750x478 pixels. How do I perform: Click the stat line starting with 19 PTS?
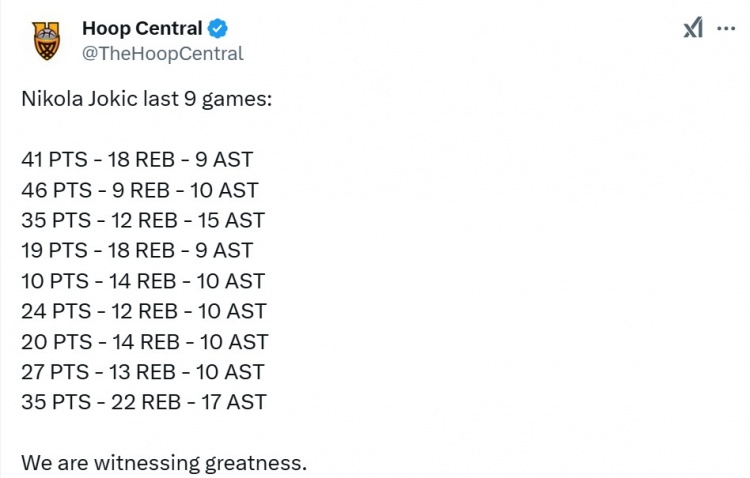137,250
